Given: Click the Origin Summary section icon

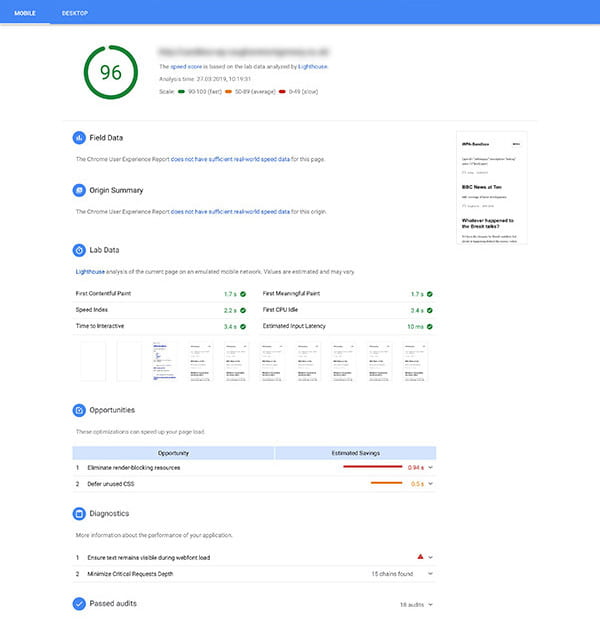Looking at the screenshot, I should point(79,190).
